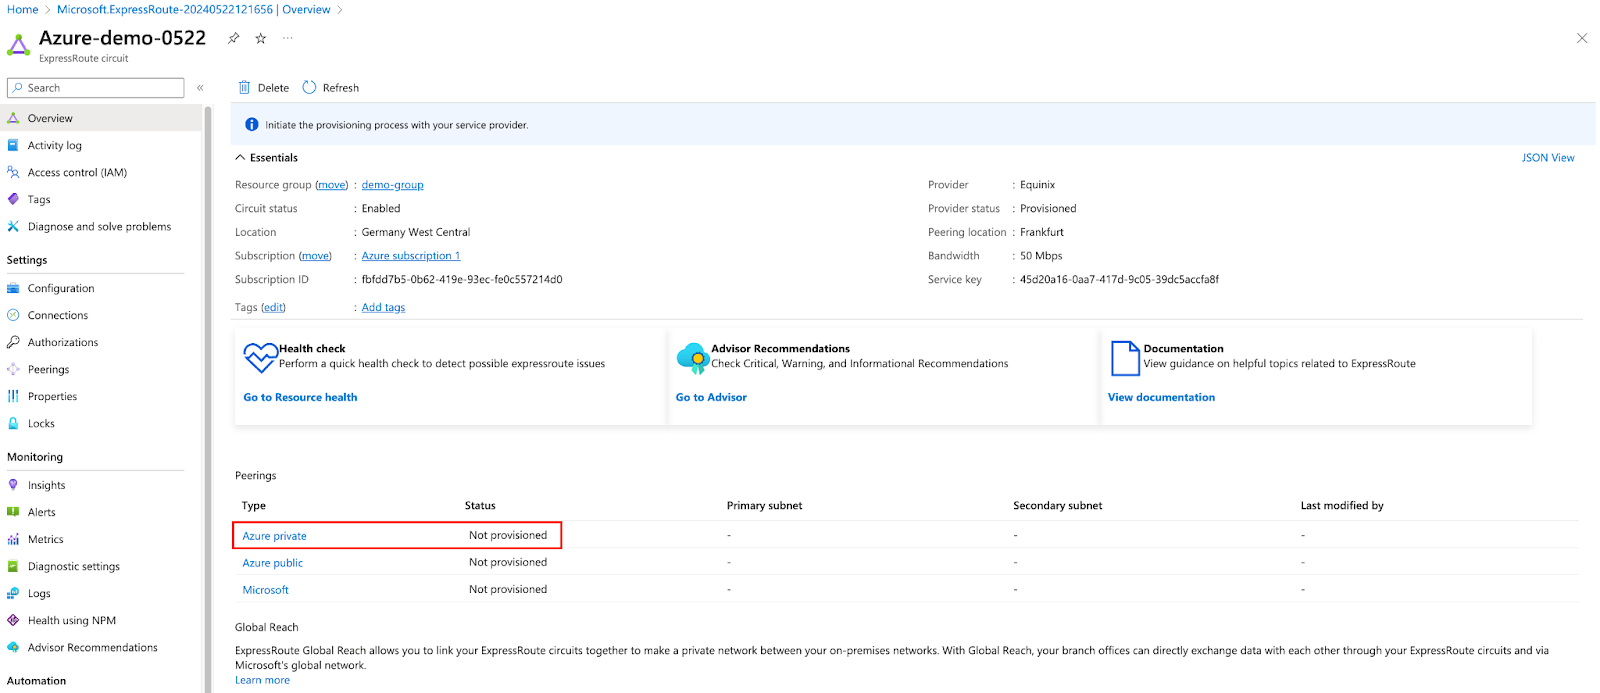Click the Connections sidebar icon

[x=13, y=315]
